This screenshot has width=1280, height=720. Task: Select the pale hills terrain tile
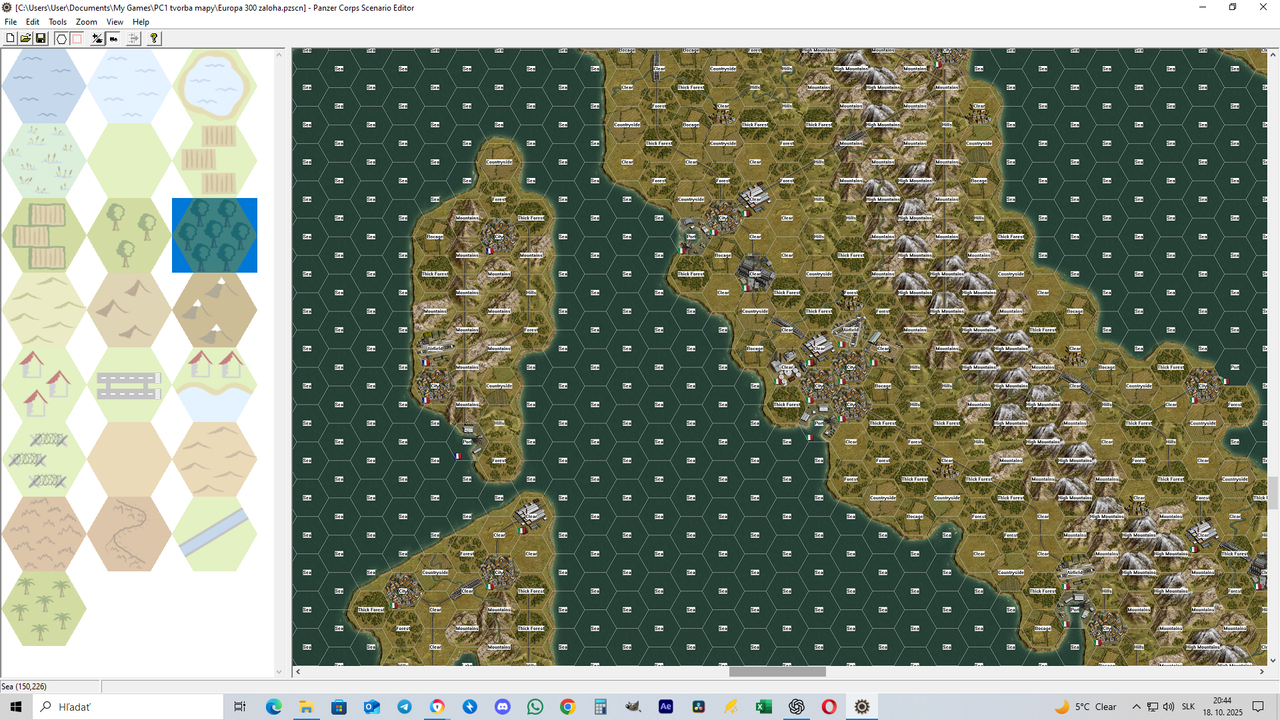pos(44,310)
